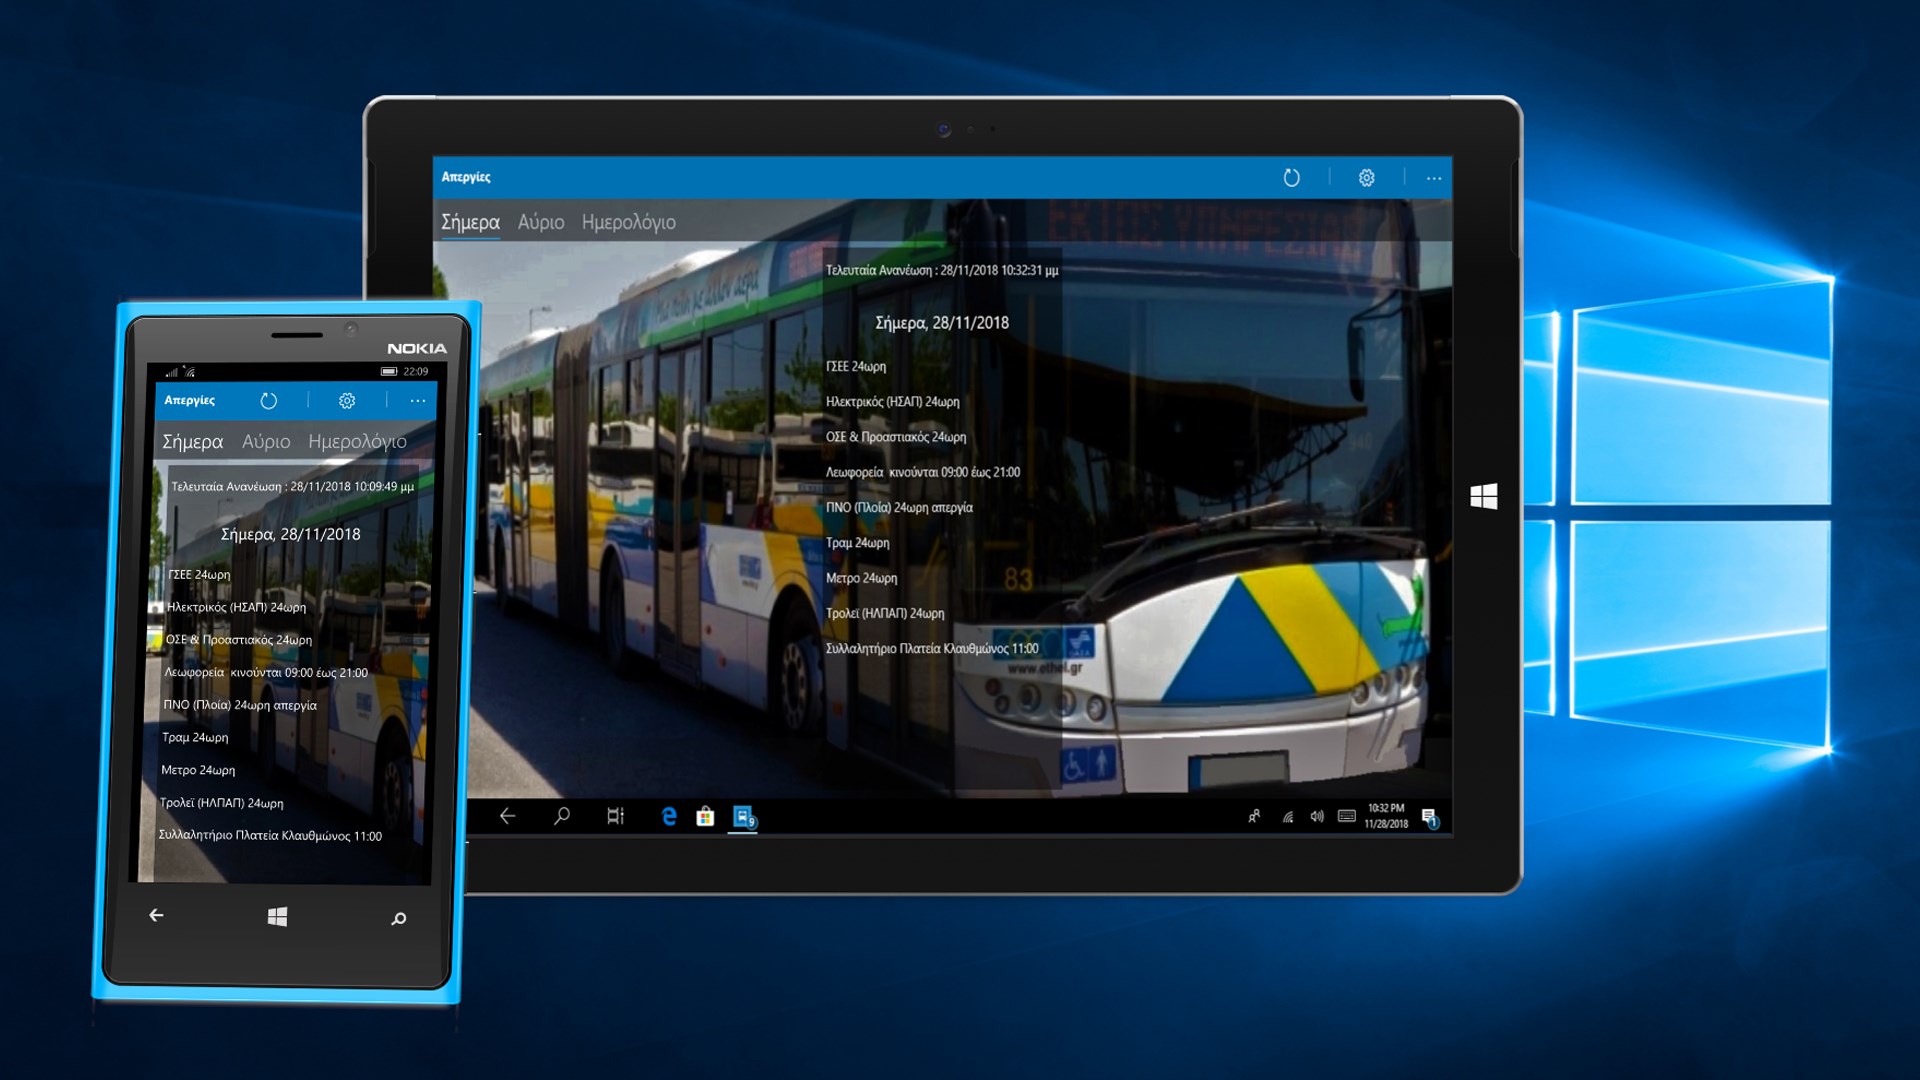This screenshot has height=1080, width=1920.
Task: Launch Microsoft Edge from the tablet taskbar
Action: [669, 816]
